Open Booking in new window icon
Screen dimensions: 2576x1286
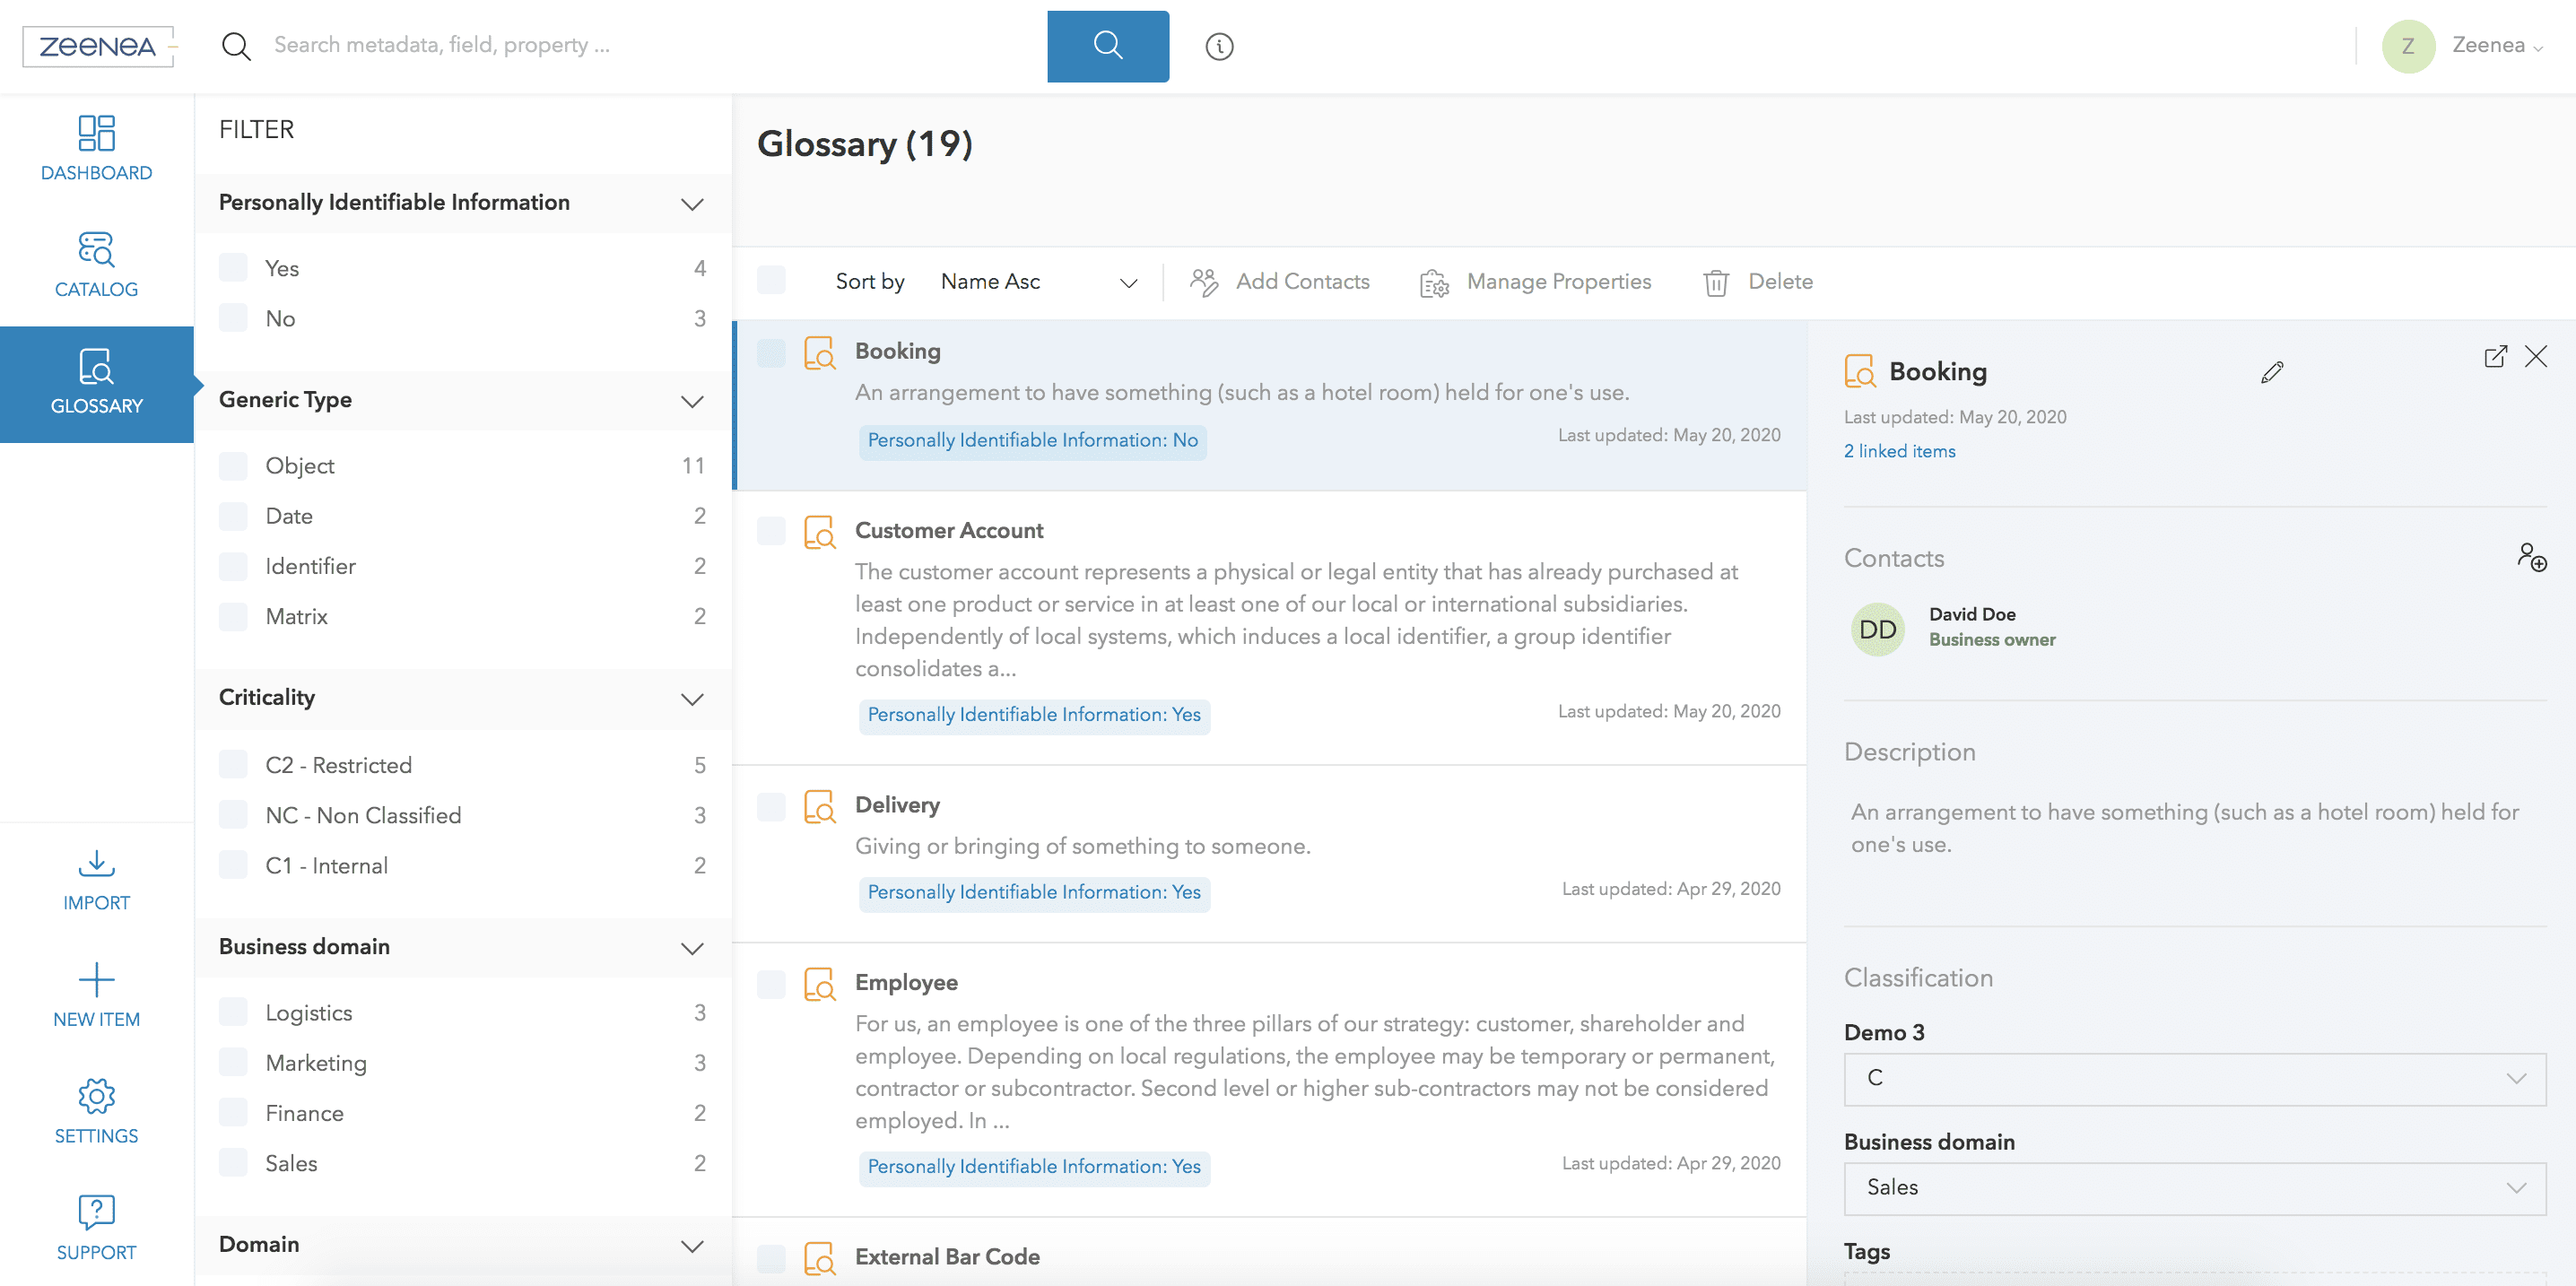(2495, 357)
